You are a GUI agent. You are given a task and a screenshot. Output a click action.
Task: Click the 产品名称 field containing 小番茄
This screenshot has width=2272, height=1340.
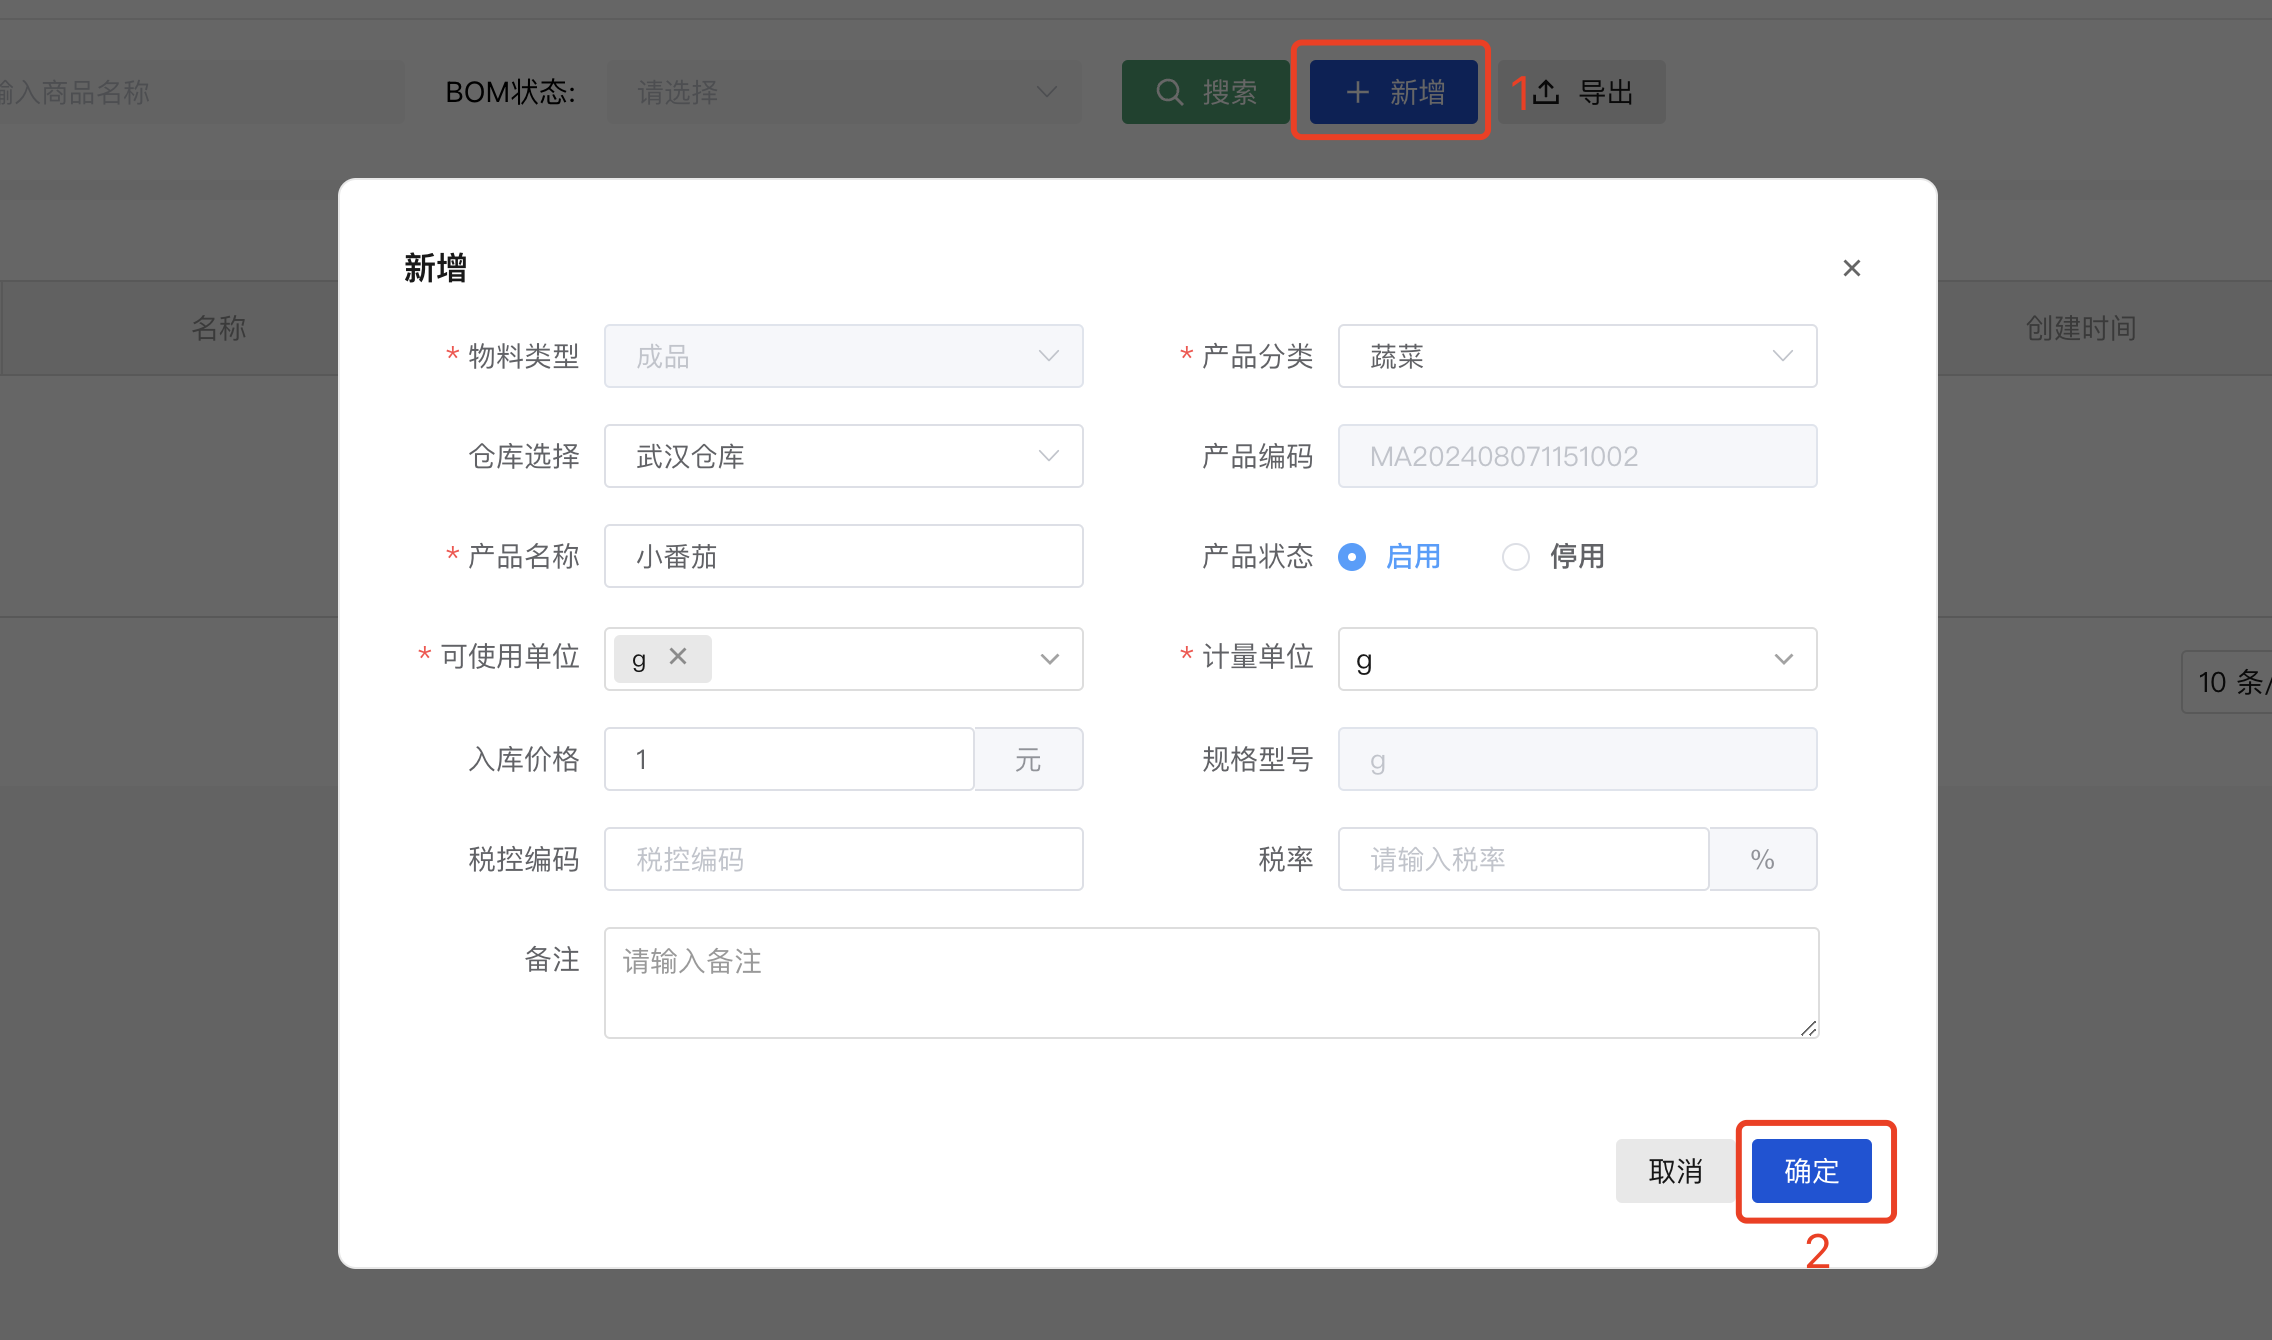pyautogui.click(x=843, y=557)
